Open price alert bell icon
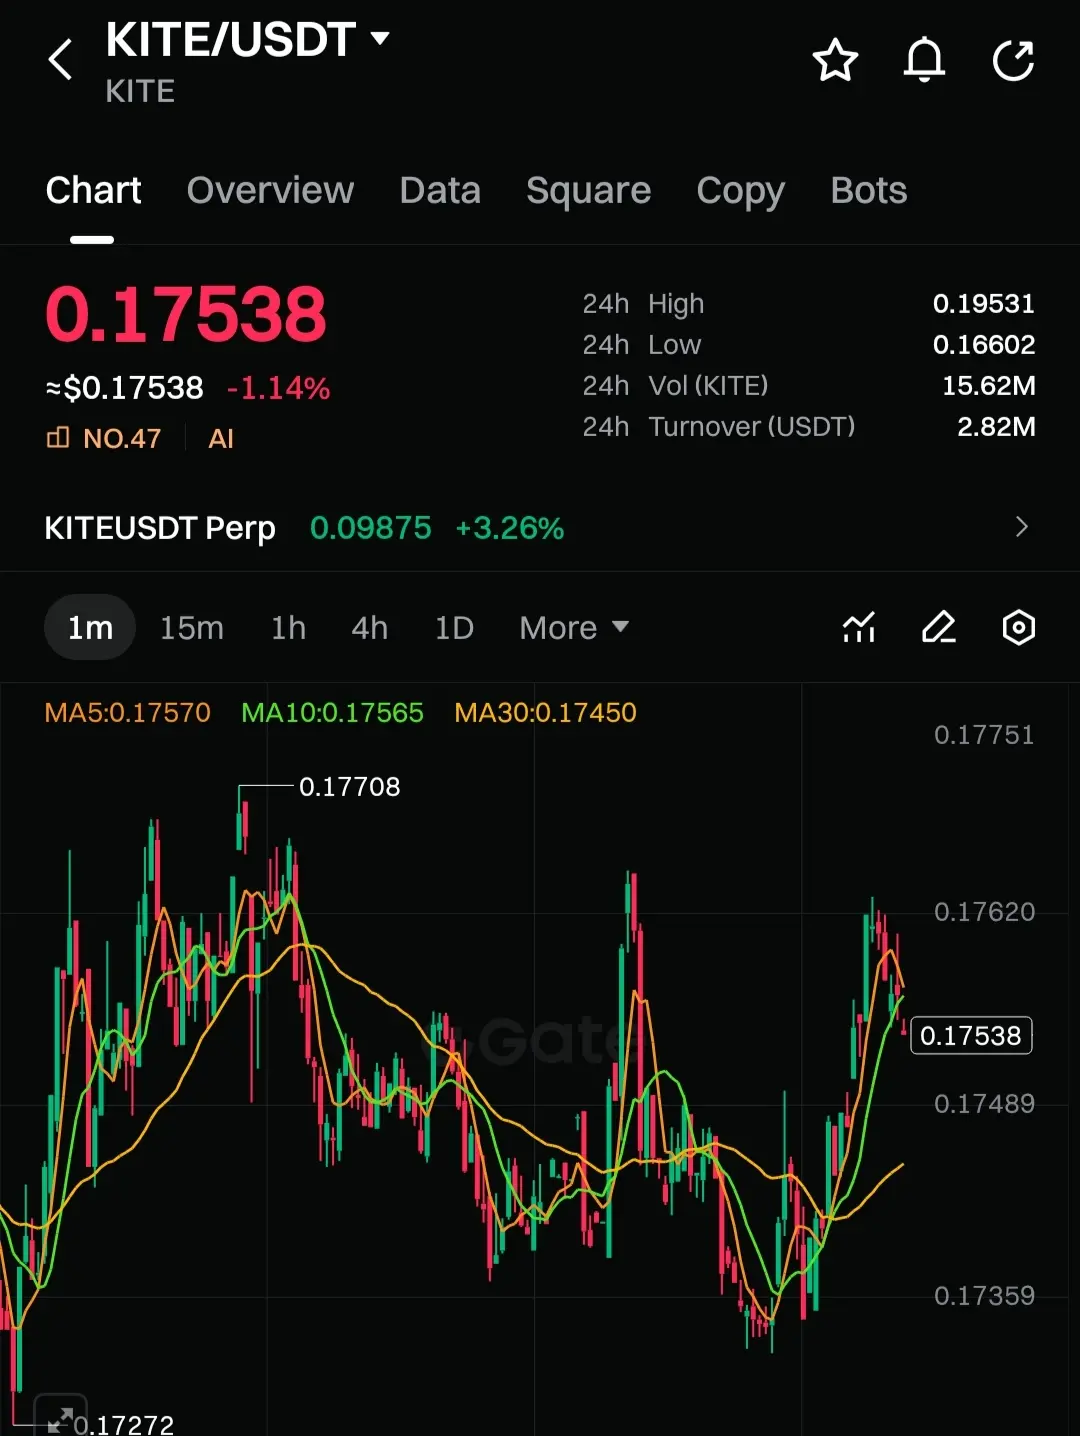Image resolution: width=1080 pixels, height=1436 pixels. click(x=924, y=60)
